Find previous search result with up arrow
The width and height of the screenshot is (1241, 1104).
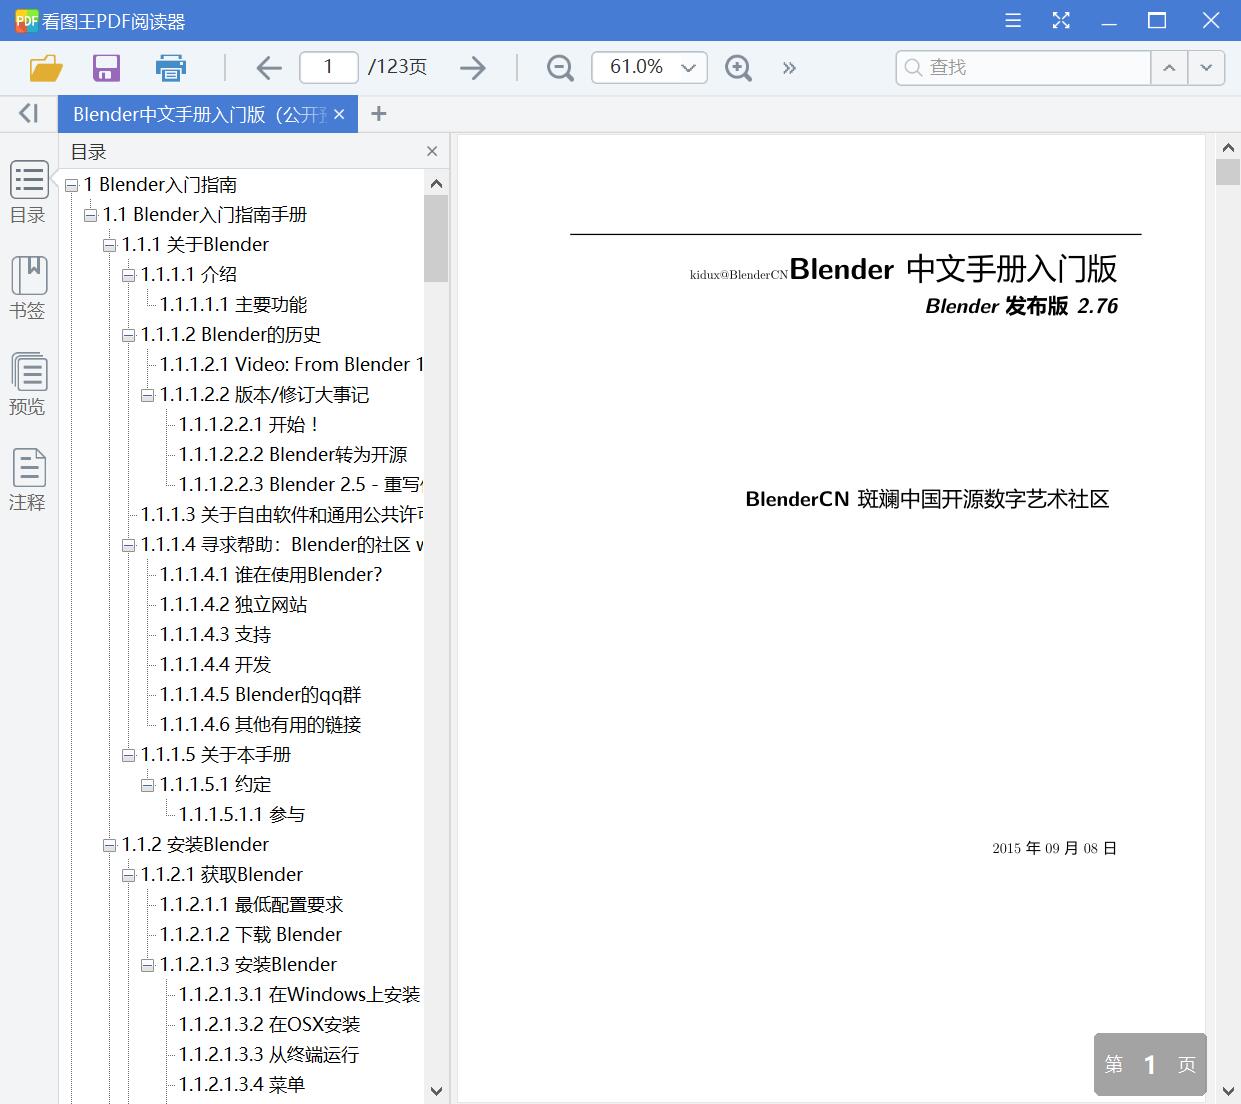click(x=1169, y=68)
